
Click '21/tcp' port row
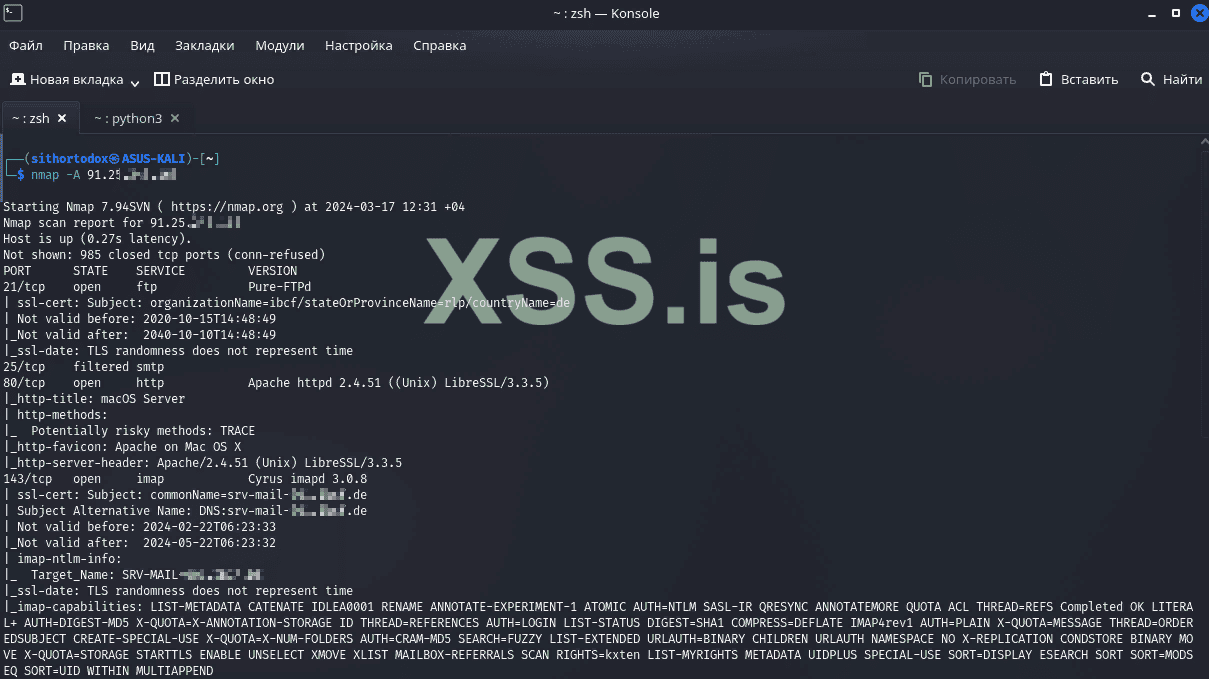[x=158, y=287]
